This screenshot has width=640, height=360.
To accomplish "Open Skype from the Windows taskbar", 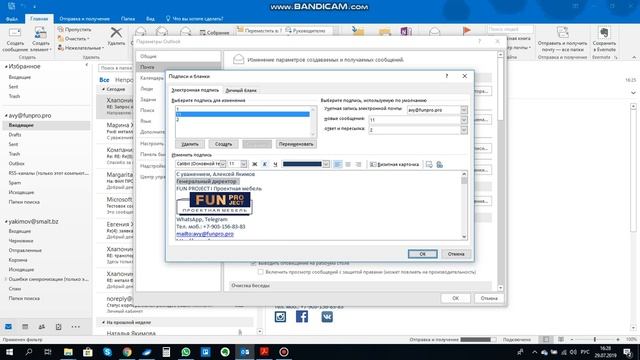I will (107, 352).
